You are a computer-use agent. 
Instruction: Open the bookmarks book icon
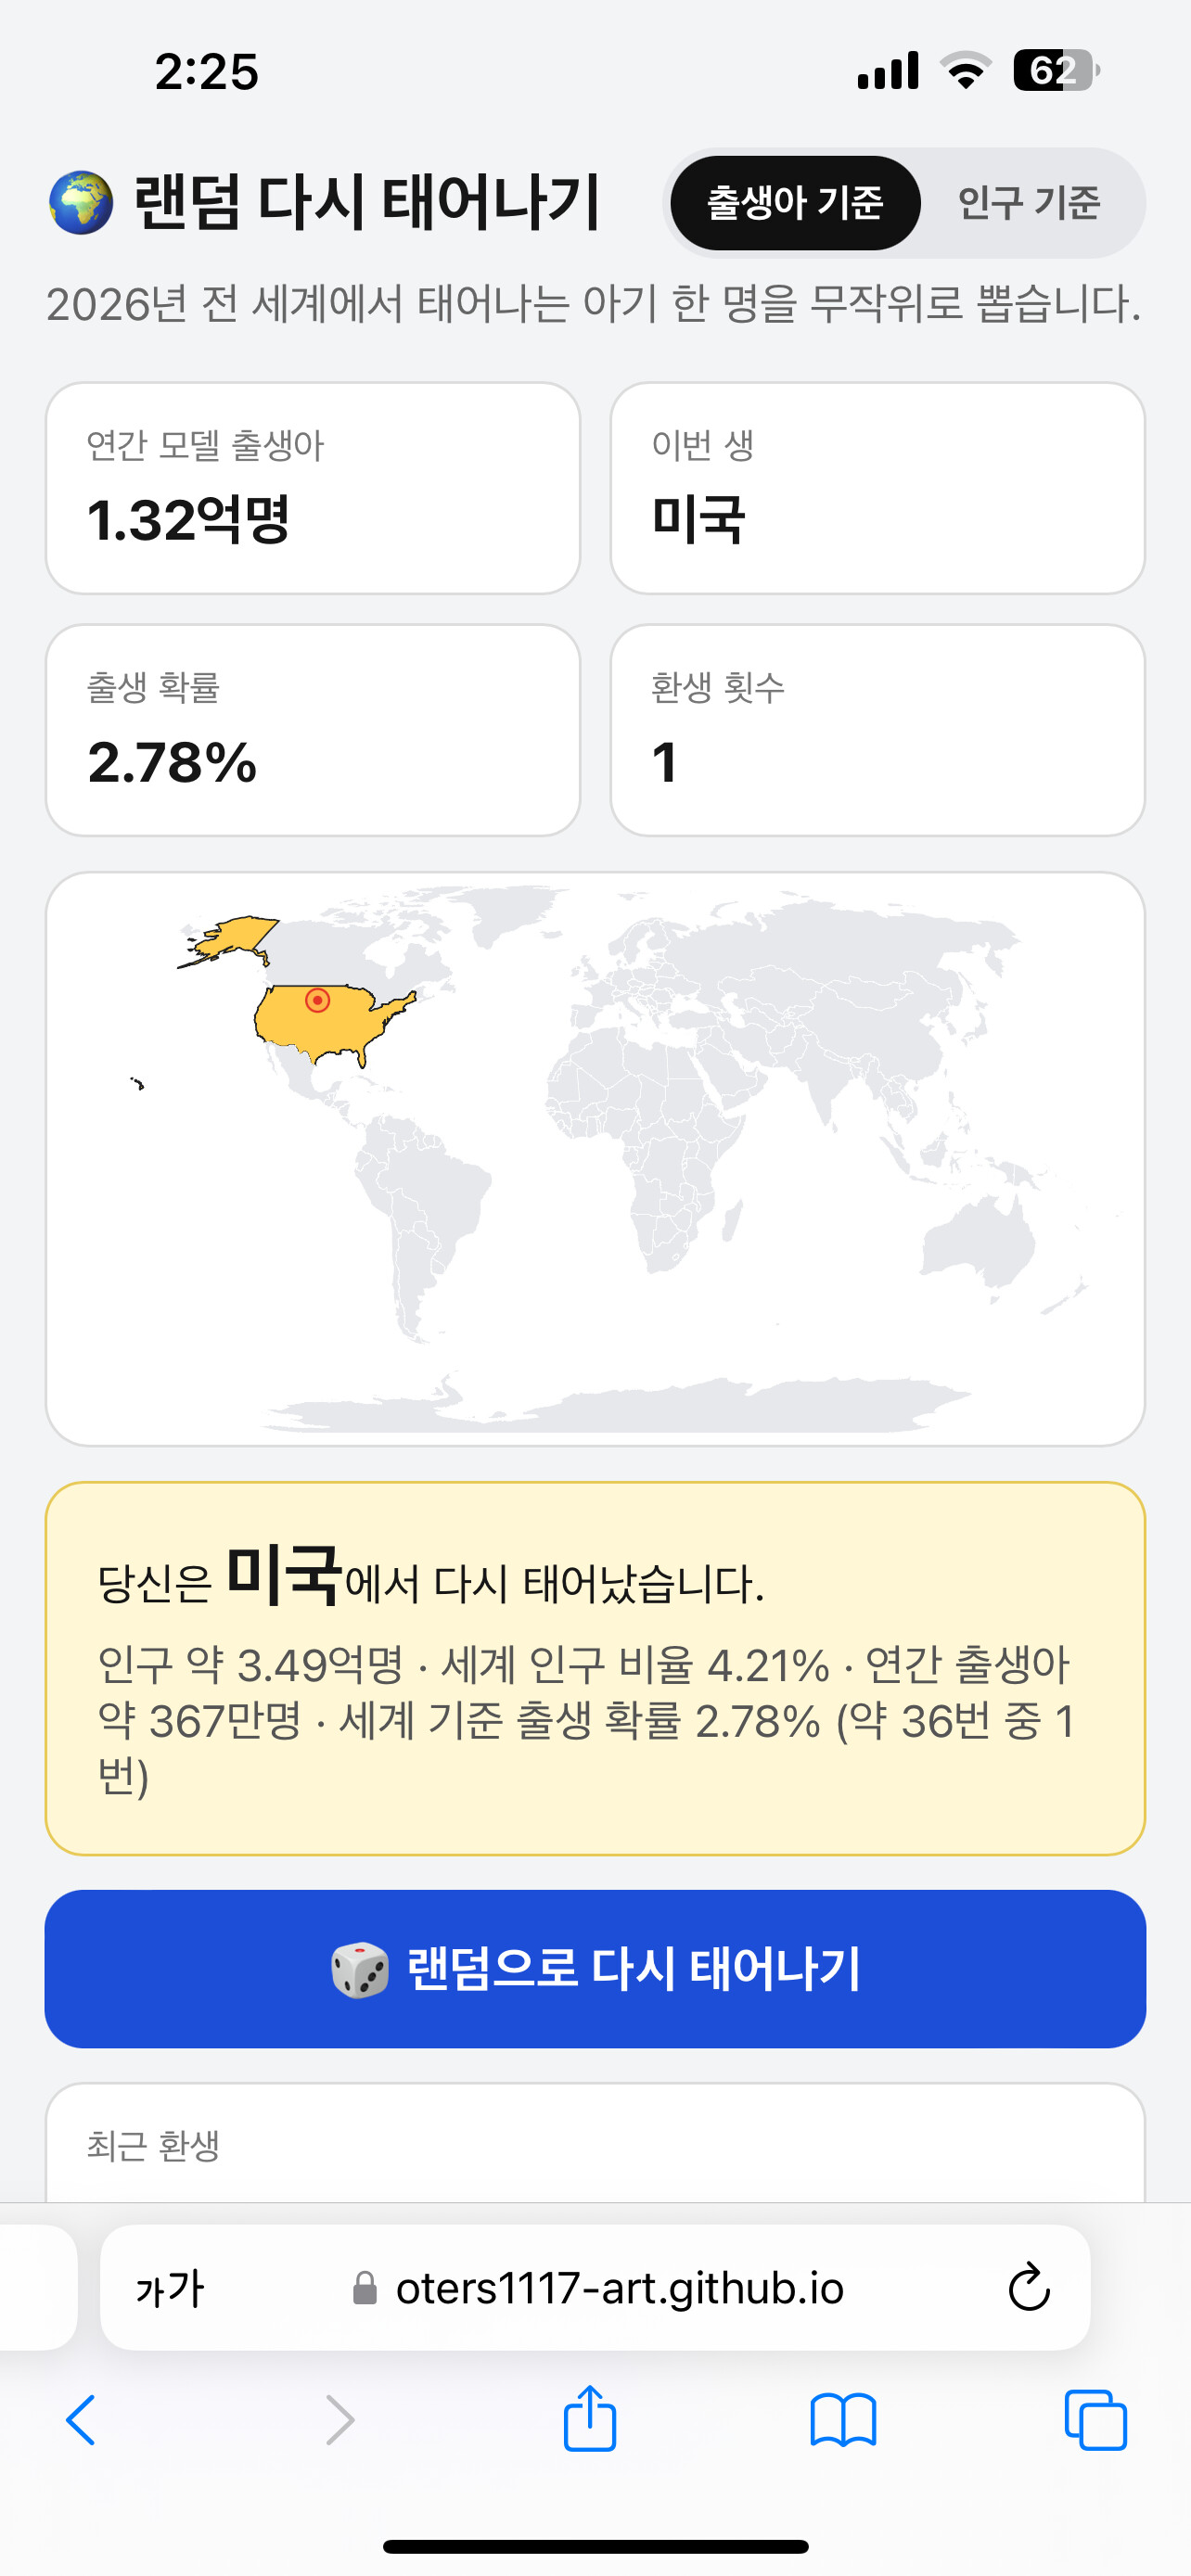(843, 2420)
